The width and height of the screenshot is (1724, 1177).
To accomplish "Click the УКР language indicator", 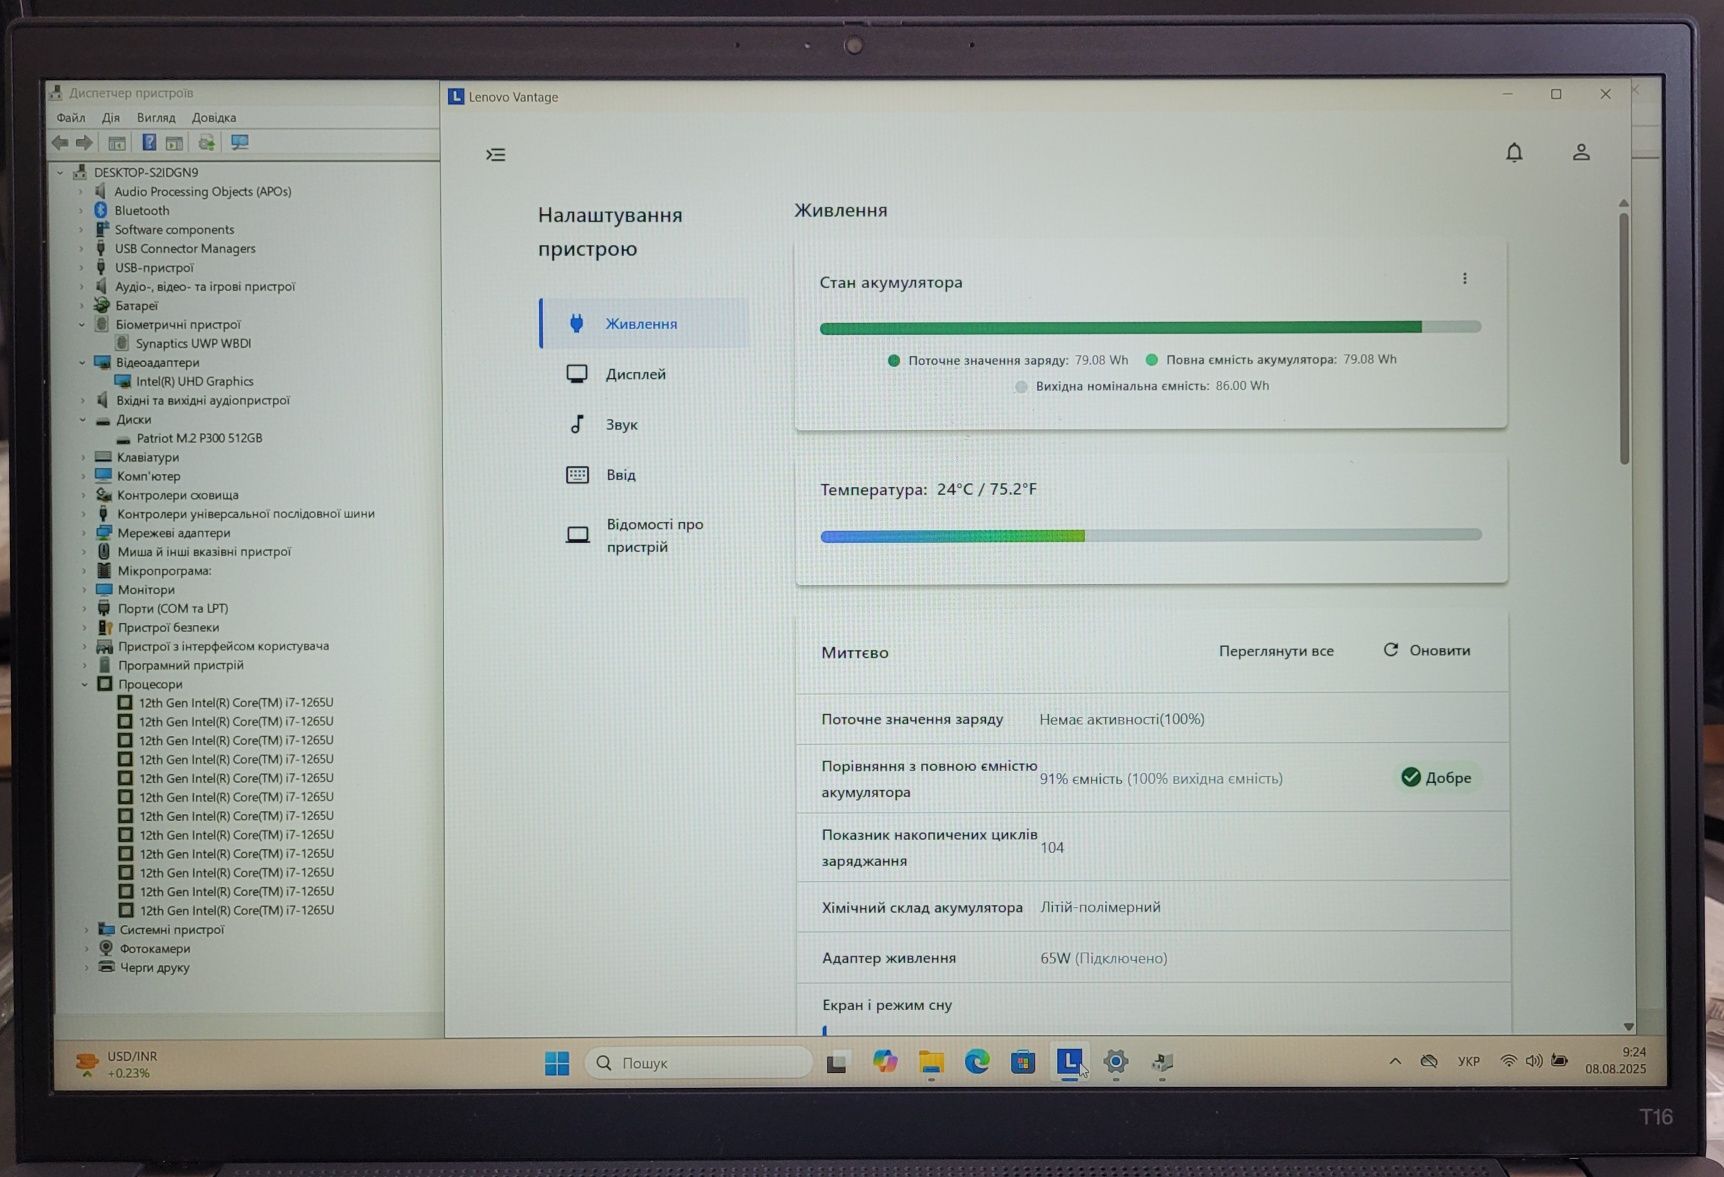I will tap(1469, 1062).
